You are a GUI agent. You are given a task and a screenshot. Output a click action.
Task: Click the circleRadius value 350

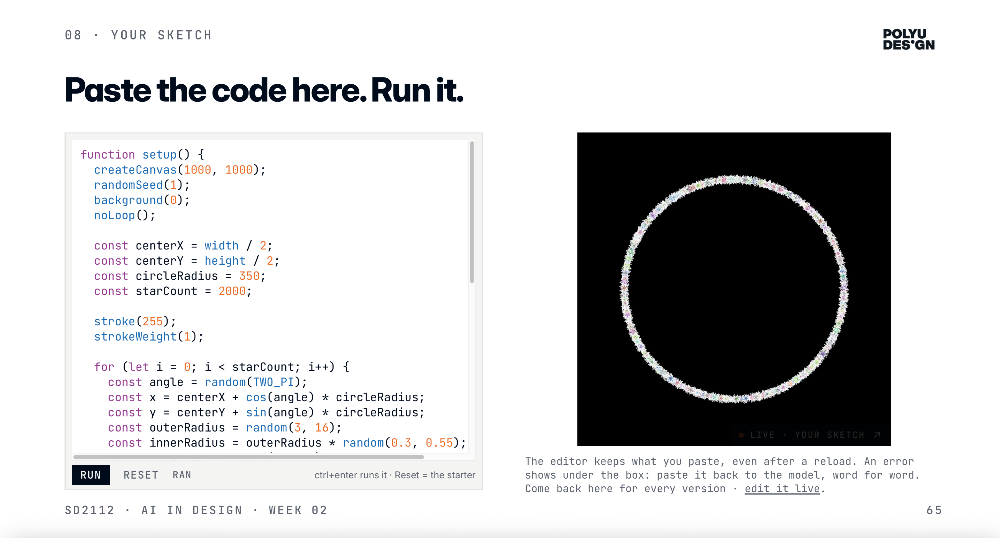(249, 276)
